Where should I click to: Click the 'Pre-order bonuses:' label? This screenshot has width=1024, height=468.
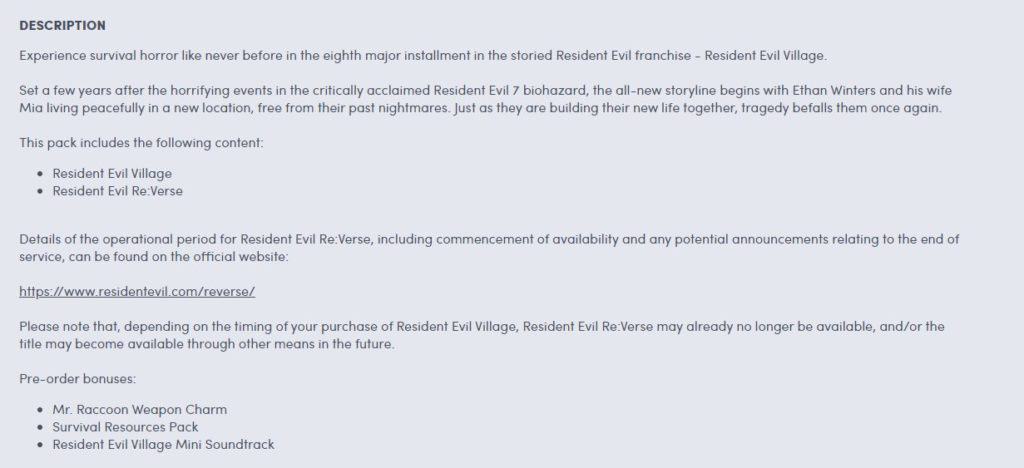click(77, 379)
